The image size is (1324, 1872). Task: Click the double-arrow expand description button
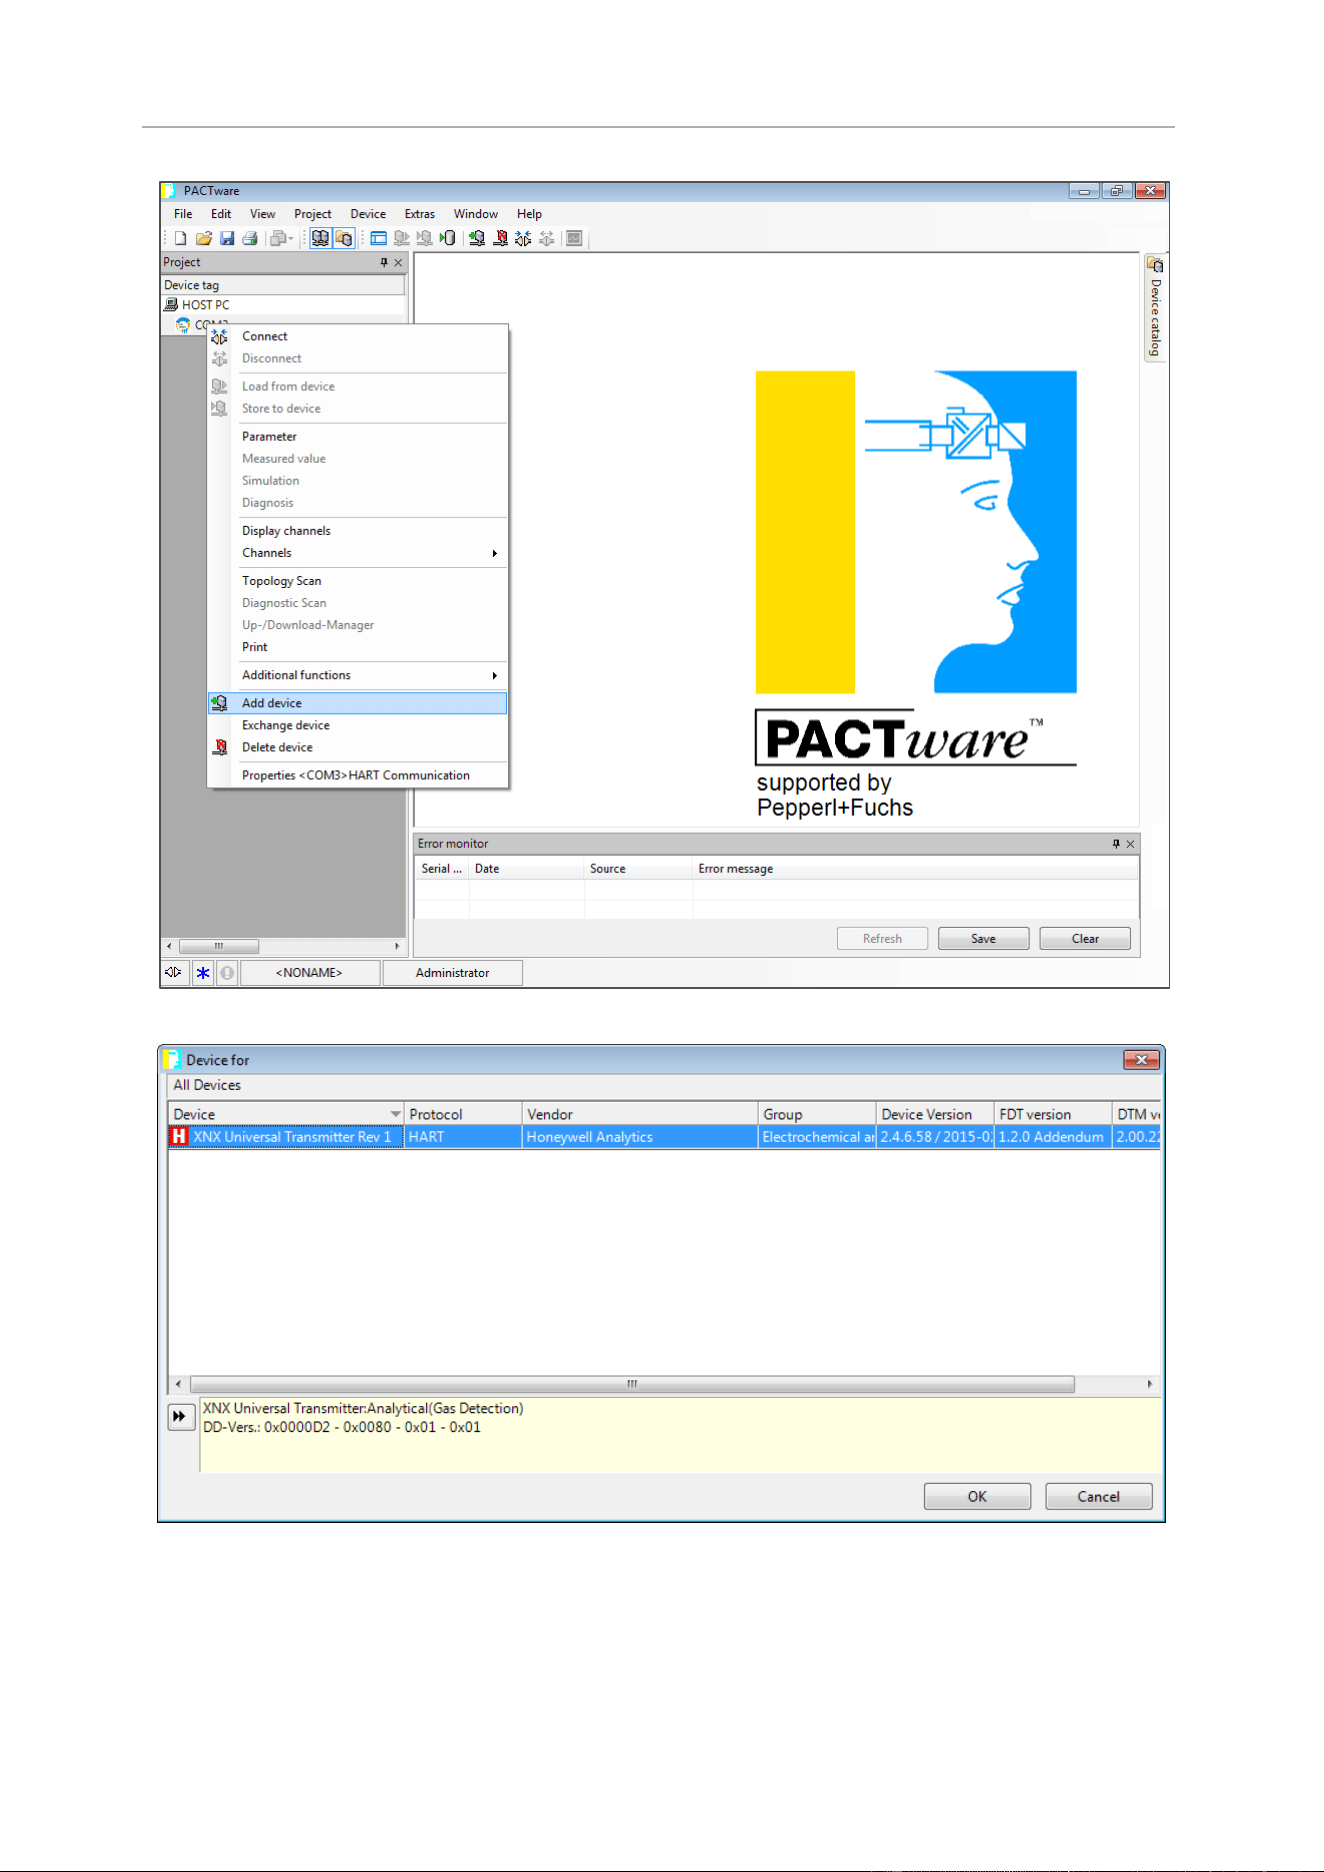181,1416
